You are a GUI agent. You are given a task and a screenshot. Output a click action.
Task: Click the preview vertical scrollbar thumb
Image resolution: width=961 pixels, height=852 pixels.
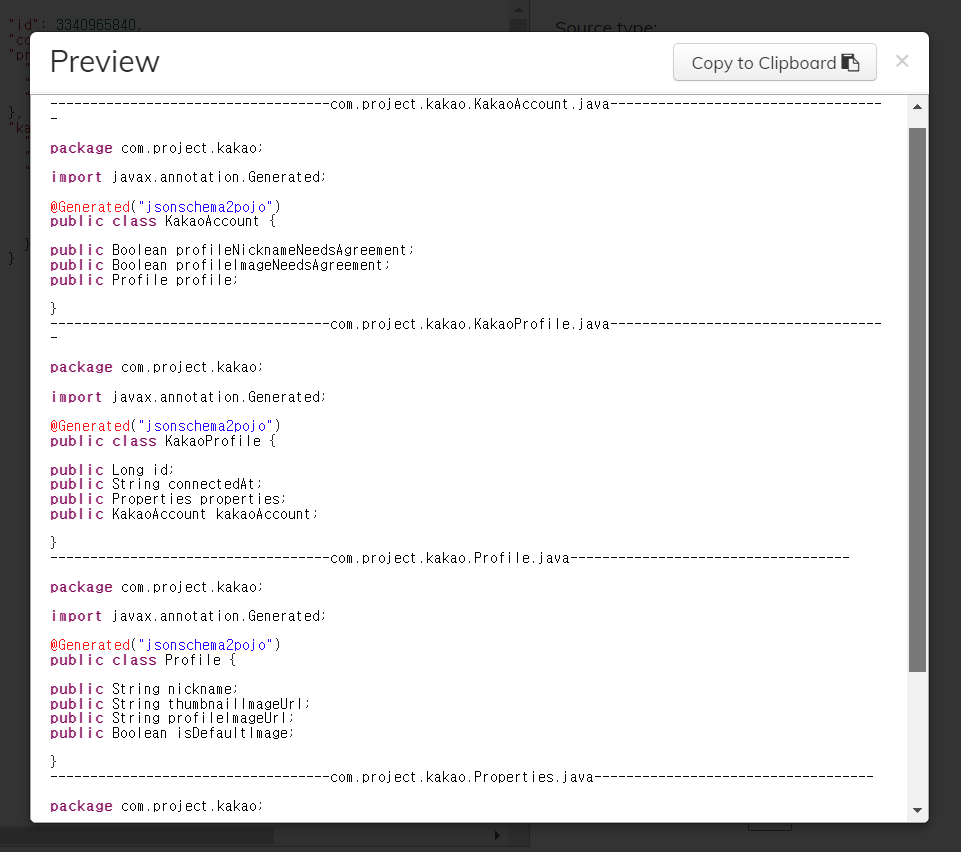click(917, 400)
